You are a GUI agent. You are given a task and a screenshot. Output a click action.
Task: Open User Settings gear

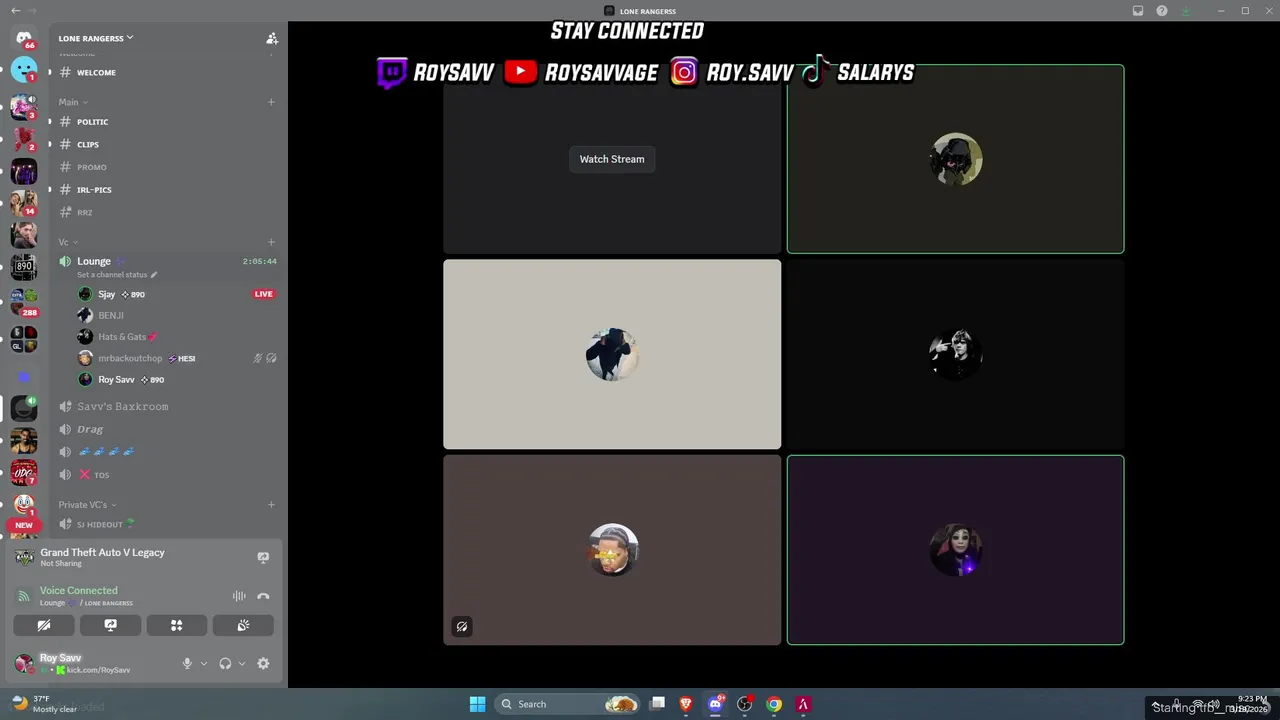pyautogui.click(x=263, y=663)
